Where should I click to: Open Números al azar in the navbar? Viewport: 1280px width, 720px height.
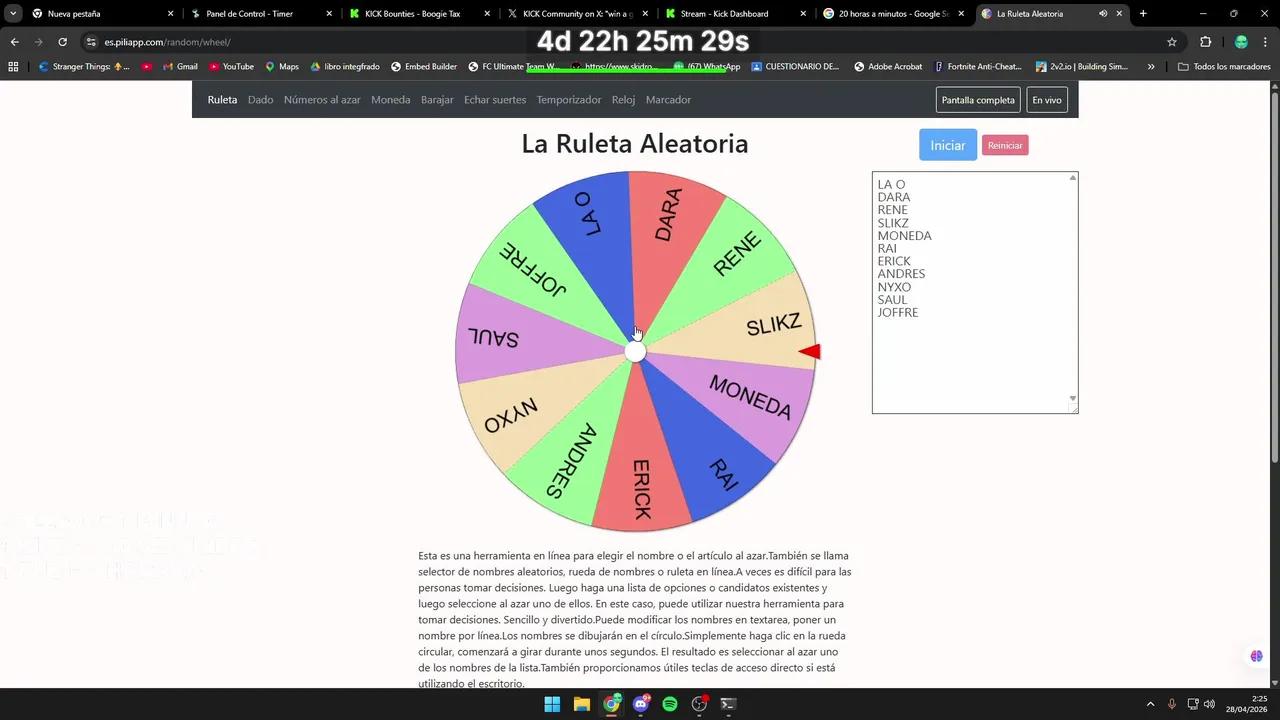pos(322,100)
